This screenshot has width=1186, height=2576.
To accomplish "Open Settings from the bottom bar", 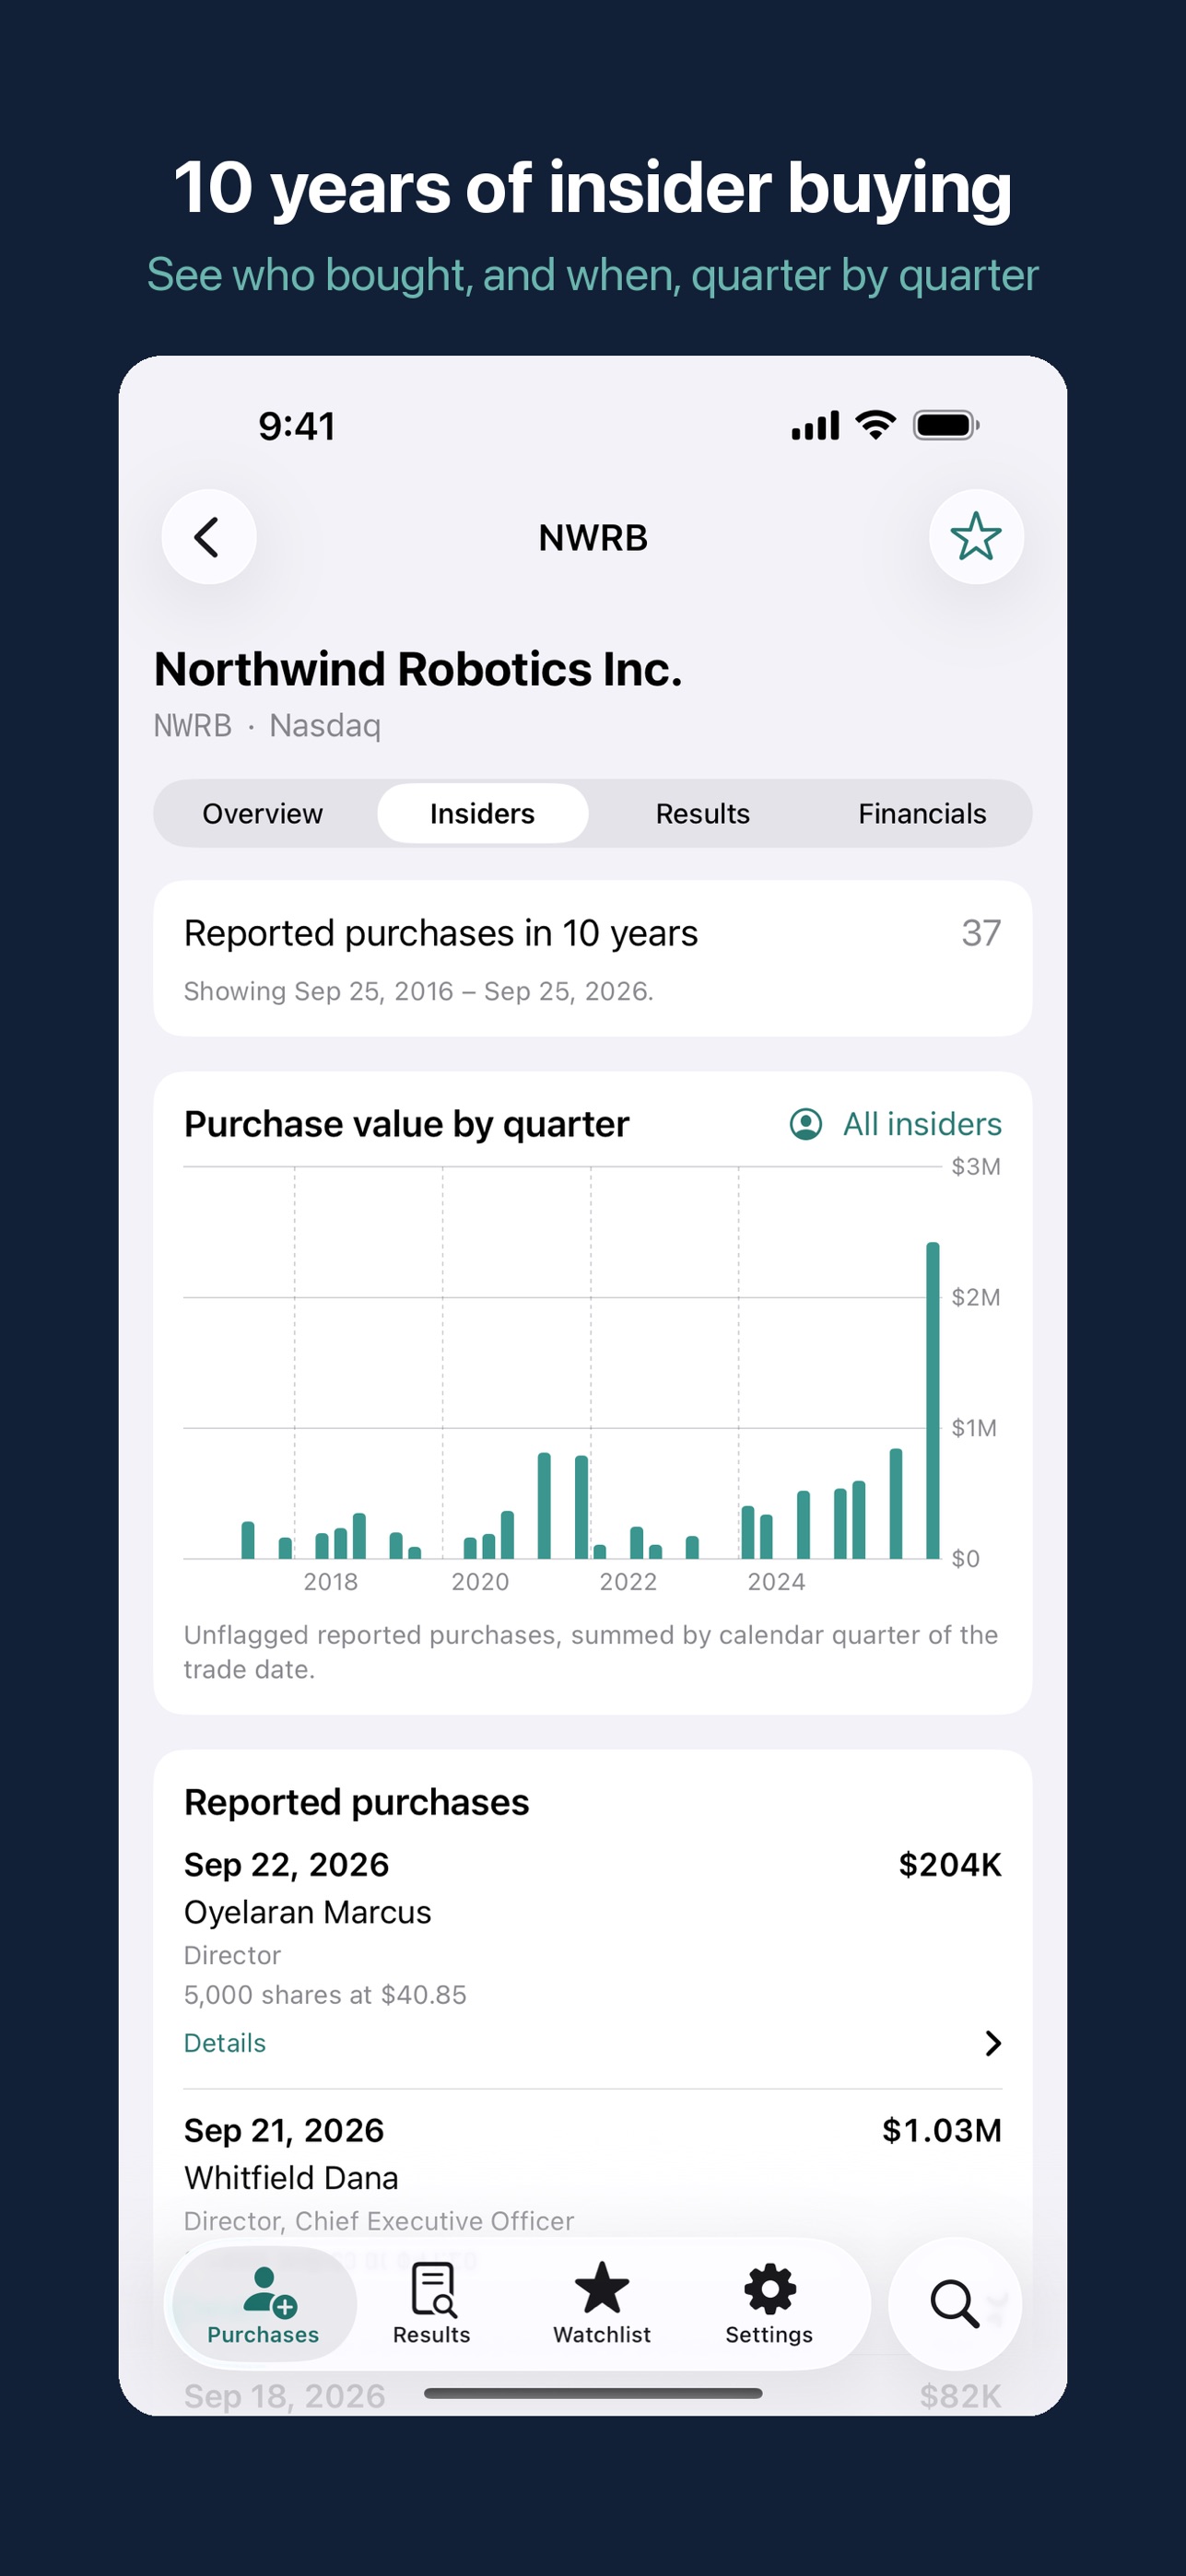I will 769,2304.
